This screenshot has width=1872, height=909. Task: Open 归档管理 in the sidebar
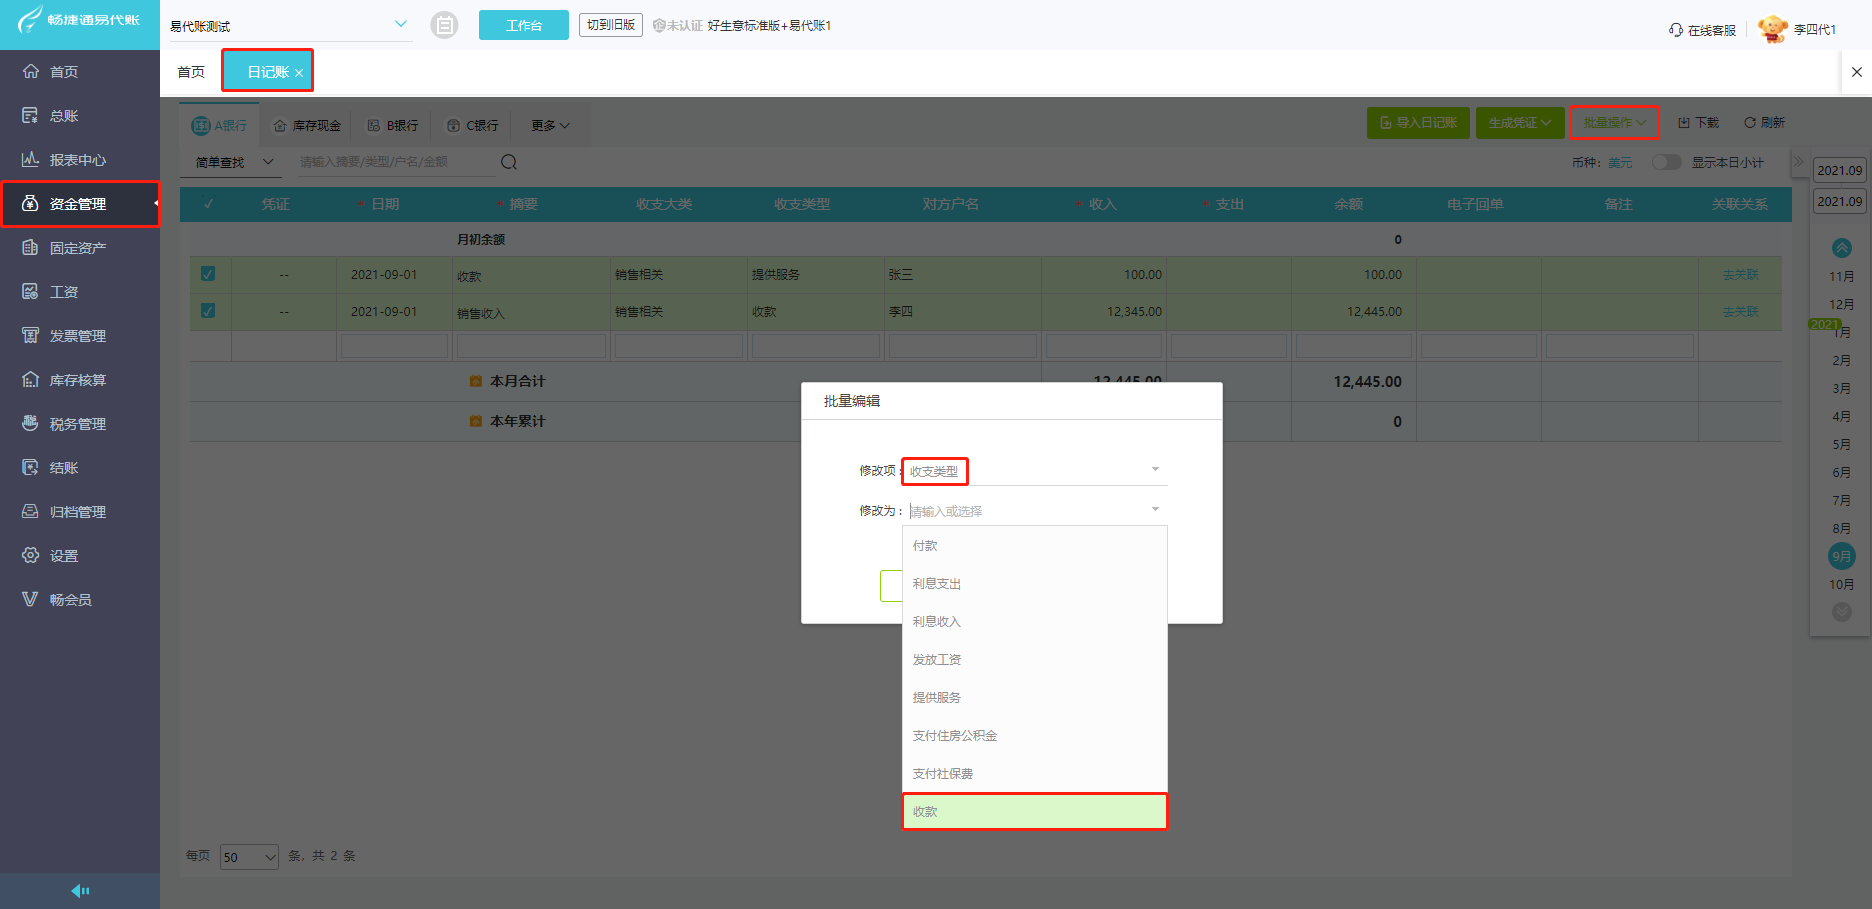click(x=80, y=512)
